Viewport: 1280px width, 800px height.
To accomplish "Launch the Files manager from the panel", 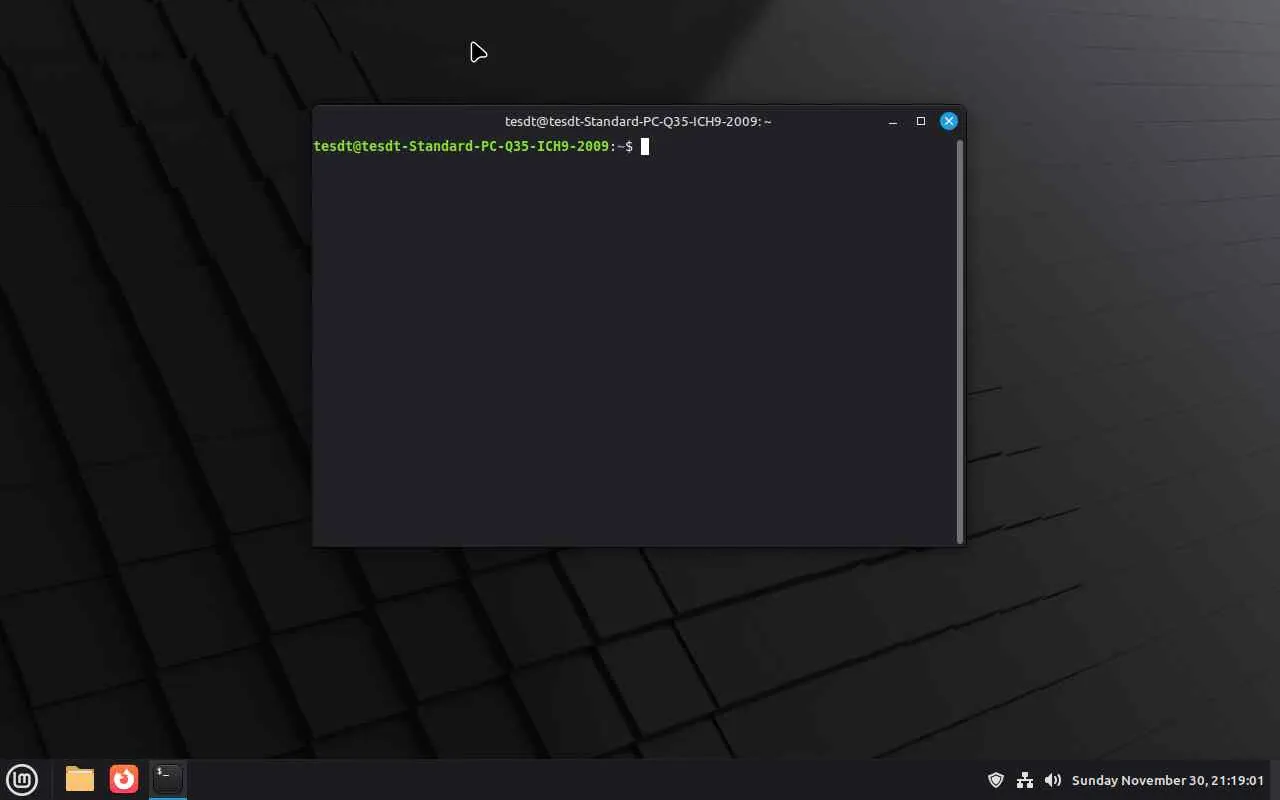I will tap(80, 779).
